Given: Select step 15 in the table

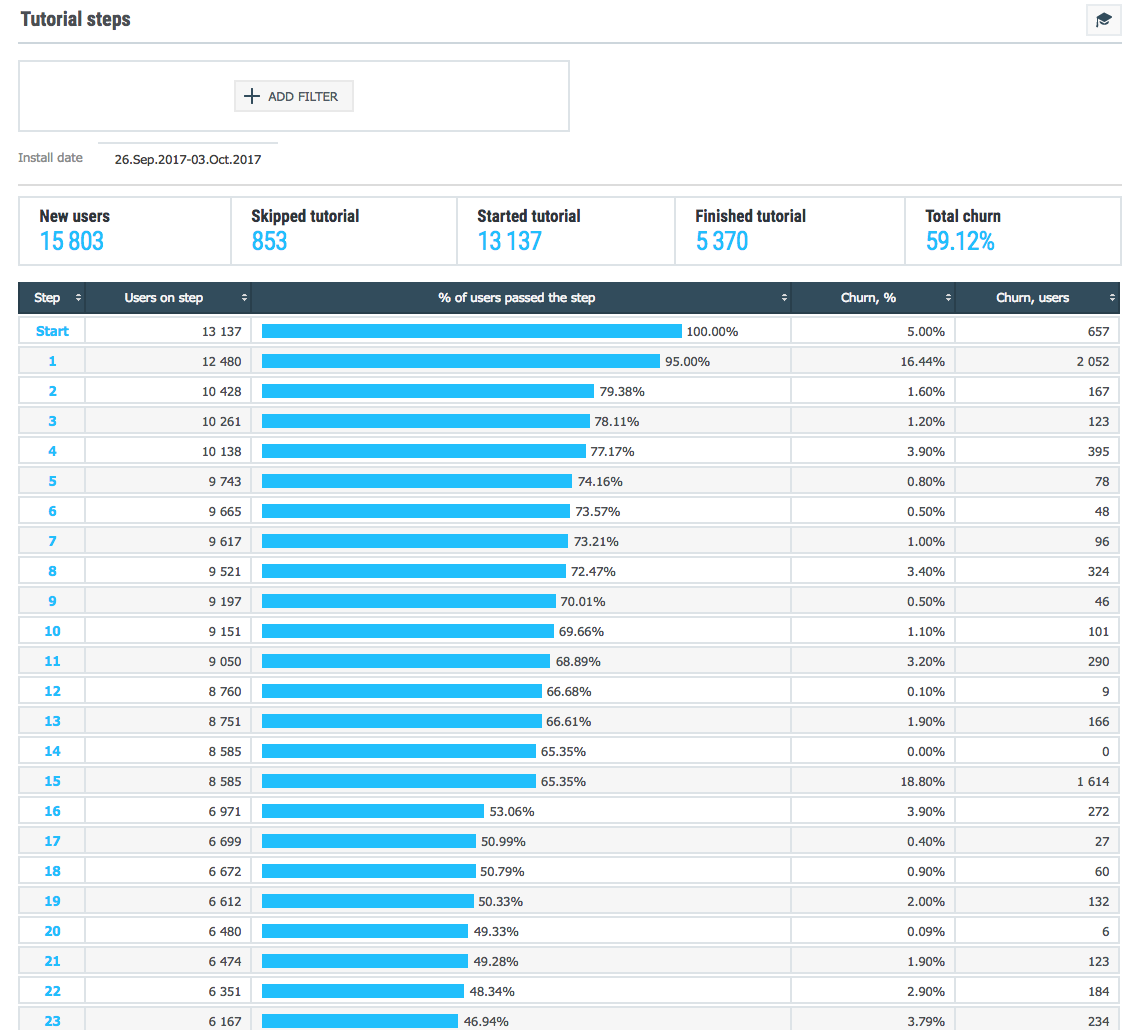Looking at the screenshot, I should pos(52,781).
